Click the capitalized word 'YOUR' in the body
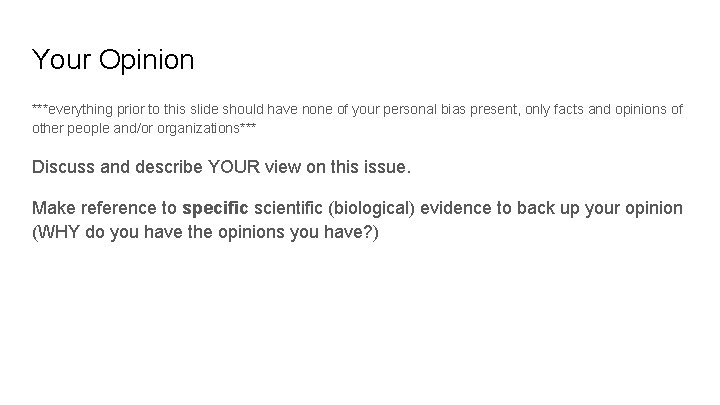This screenshot has width=720, height=405. [x=234, y=167]
